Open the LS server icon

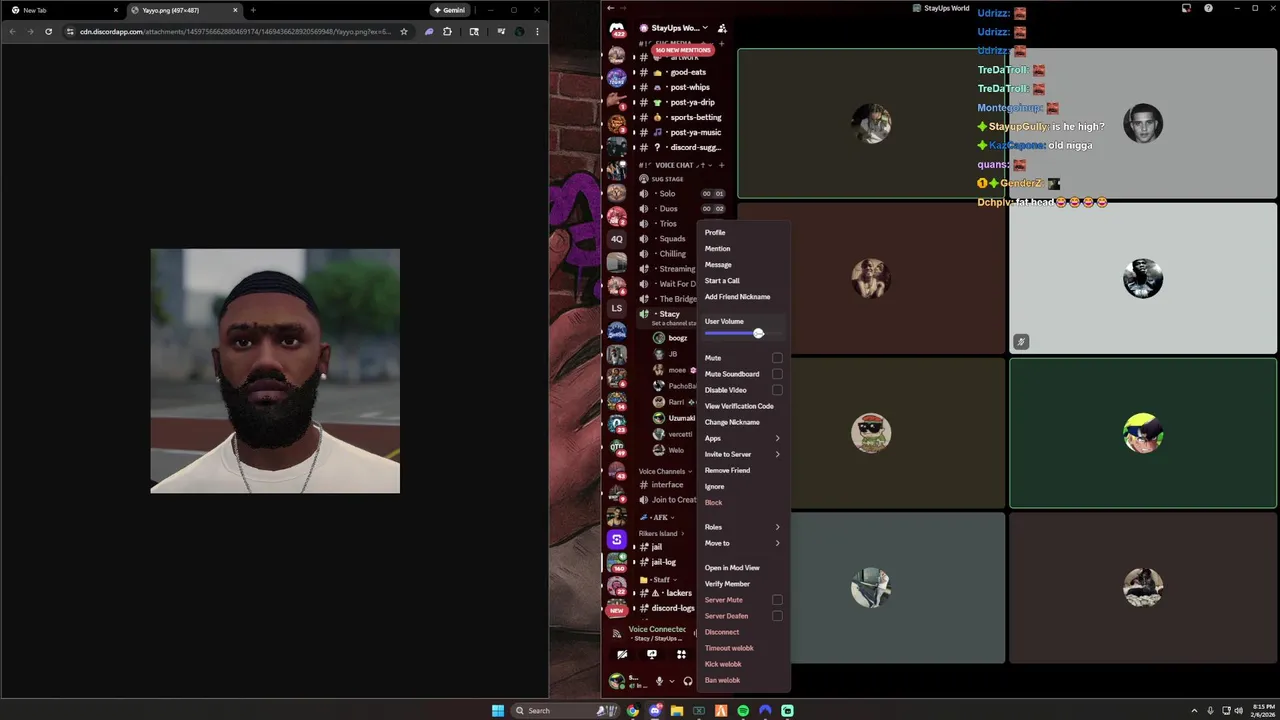coord(617,308)
